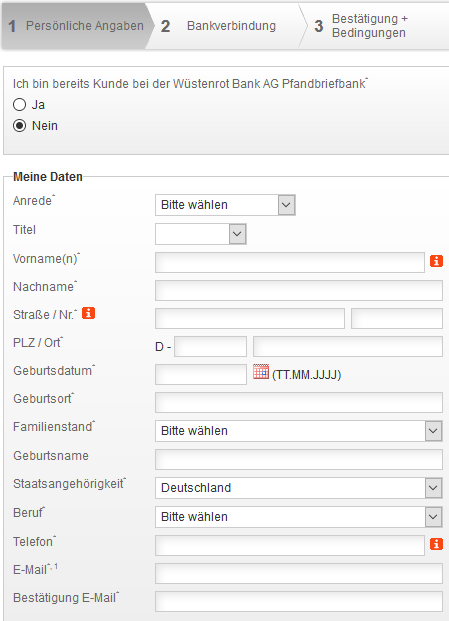449x621 pixels.
Task: Focus the E-Mail text field
Action: tap(299, 573)
